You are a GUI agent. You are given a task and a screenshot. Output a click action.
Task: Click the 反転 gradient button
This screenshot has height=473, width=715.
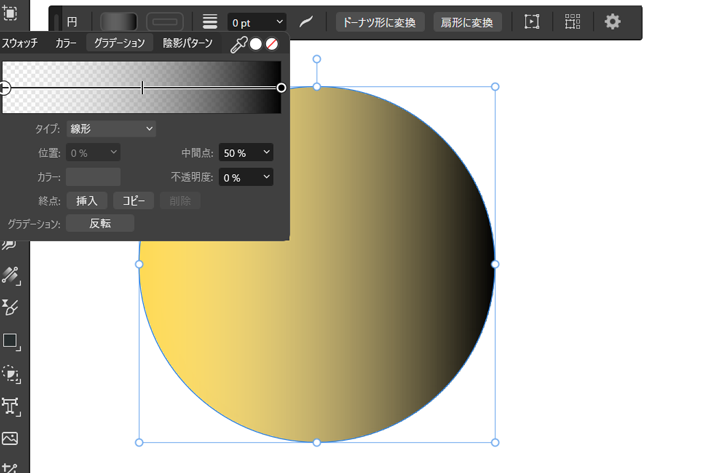point(100,224)
